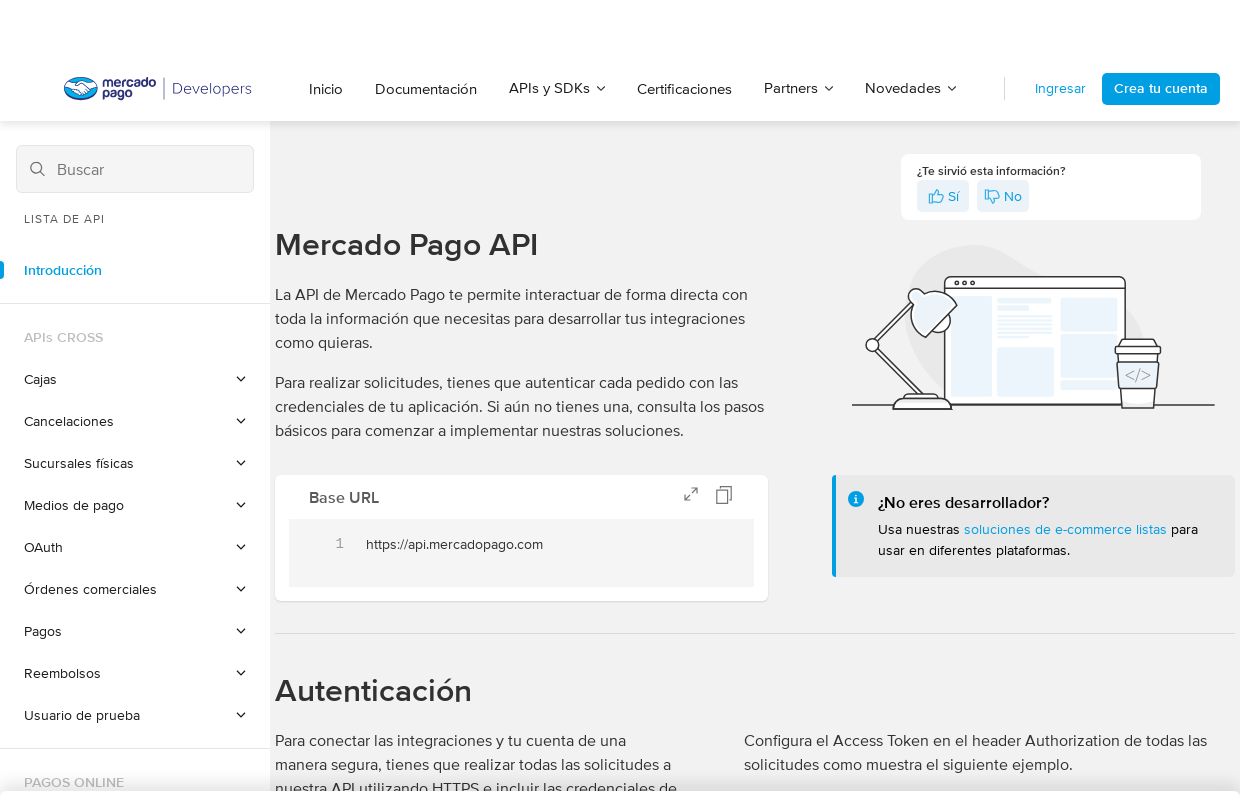Expand the Medios de pago section

135,505
